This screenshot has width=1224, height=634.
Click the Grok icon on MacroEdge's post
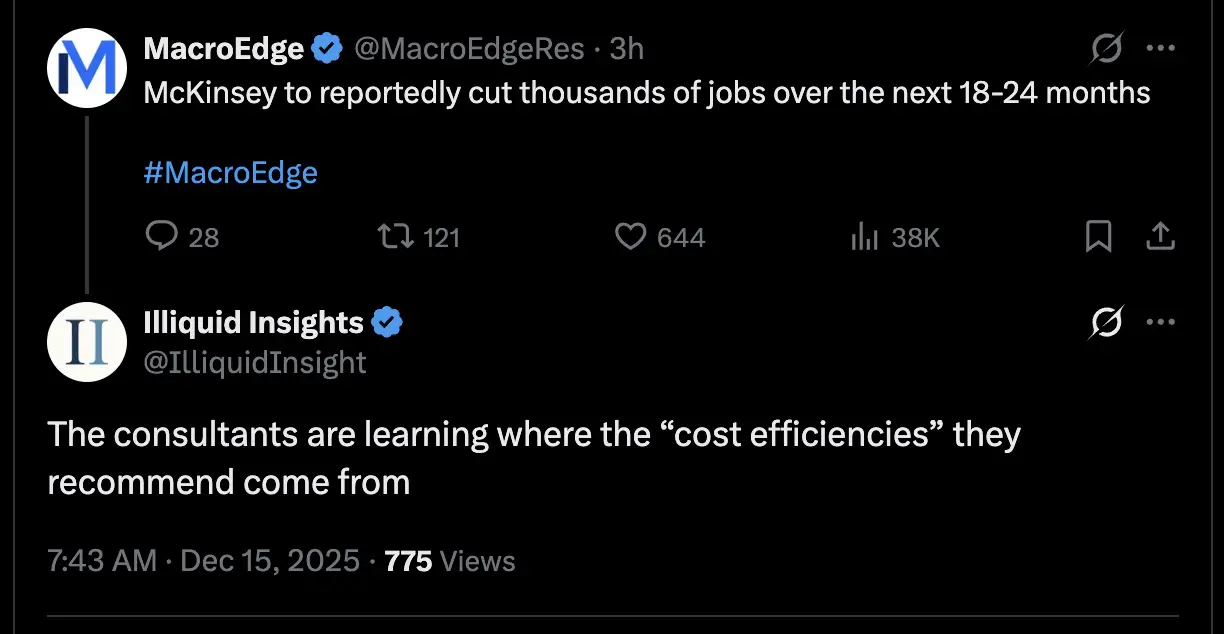[1108, 47]
